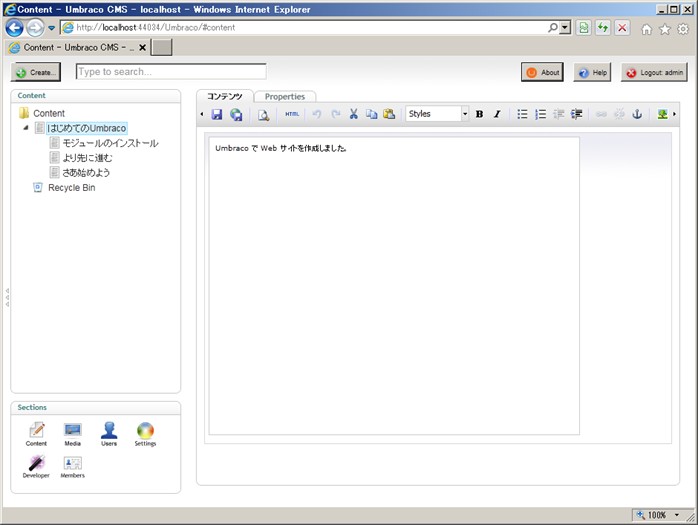Open recent pages dropdown next to Forward
The width and height of the screenshot is (698, 525).
click(x=52, y=28)
